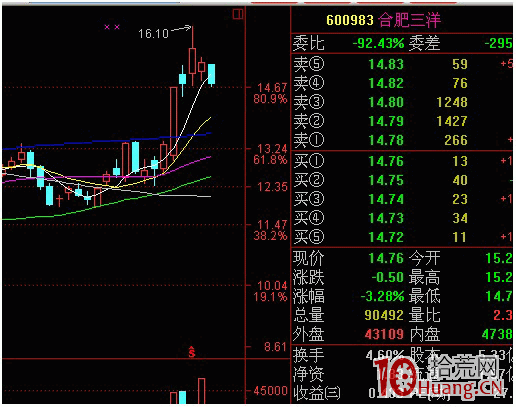Click buy volume 23 in 买③ row
The height and width of the screenshot is (407, 516).
pyautogui.click(x=460, y=199)
